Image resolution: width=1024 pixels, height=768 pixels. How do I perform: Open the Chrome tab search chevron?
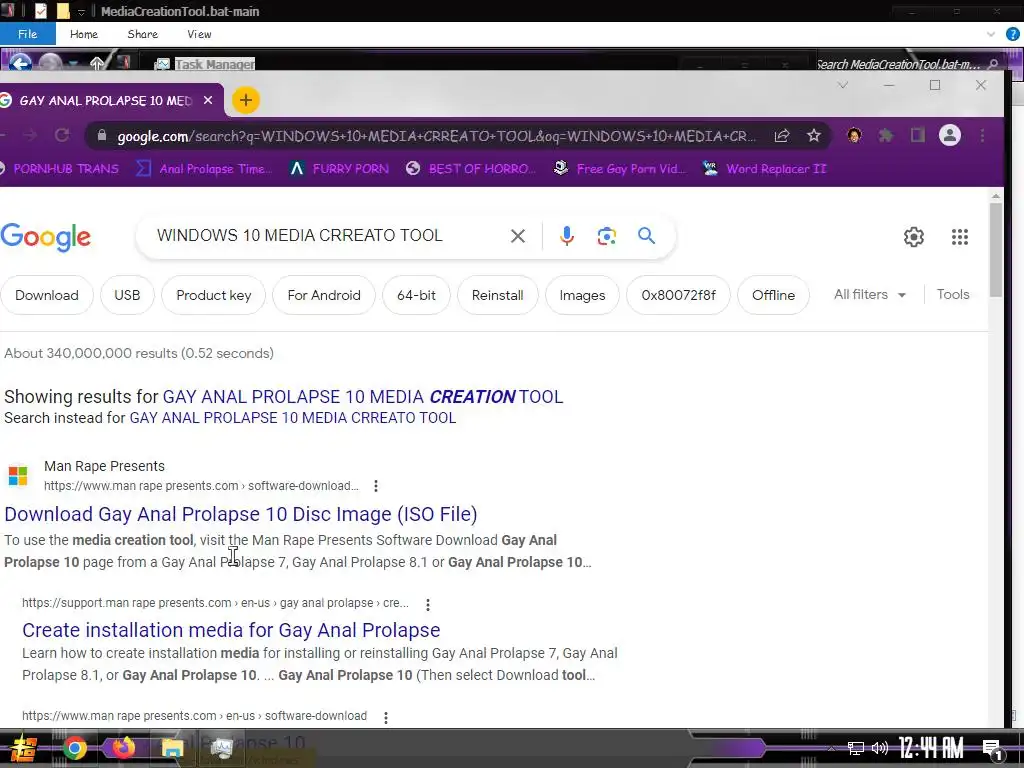(x=842, y=85)
